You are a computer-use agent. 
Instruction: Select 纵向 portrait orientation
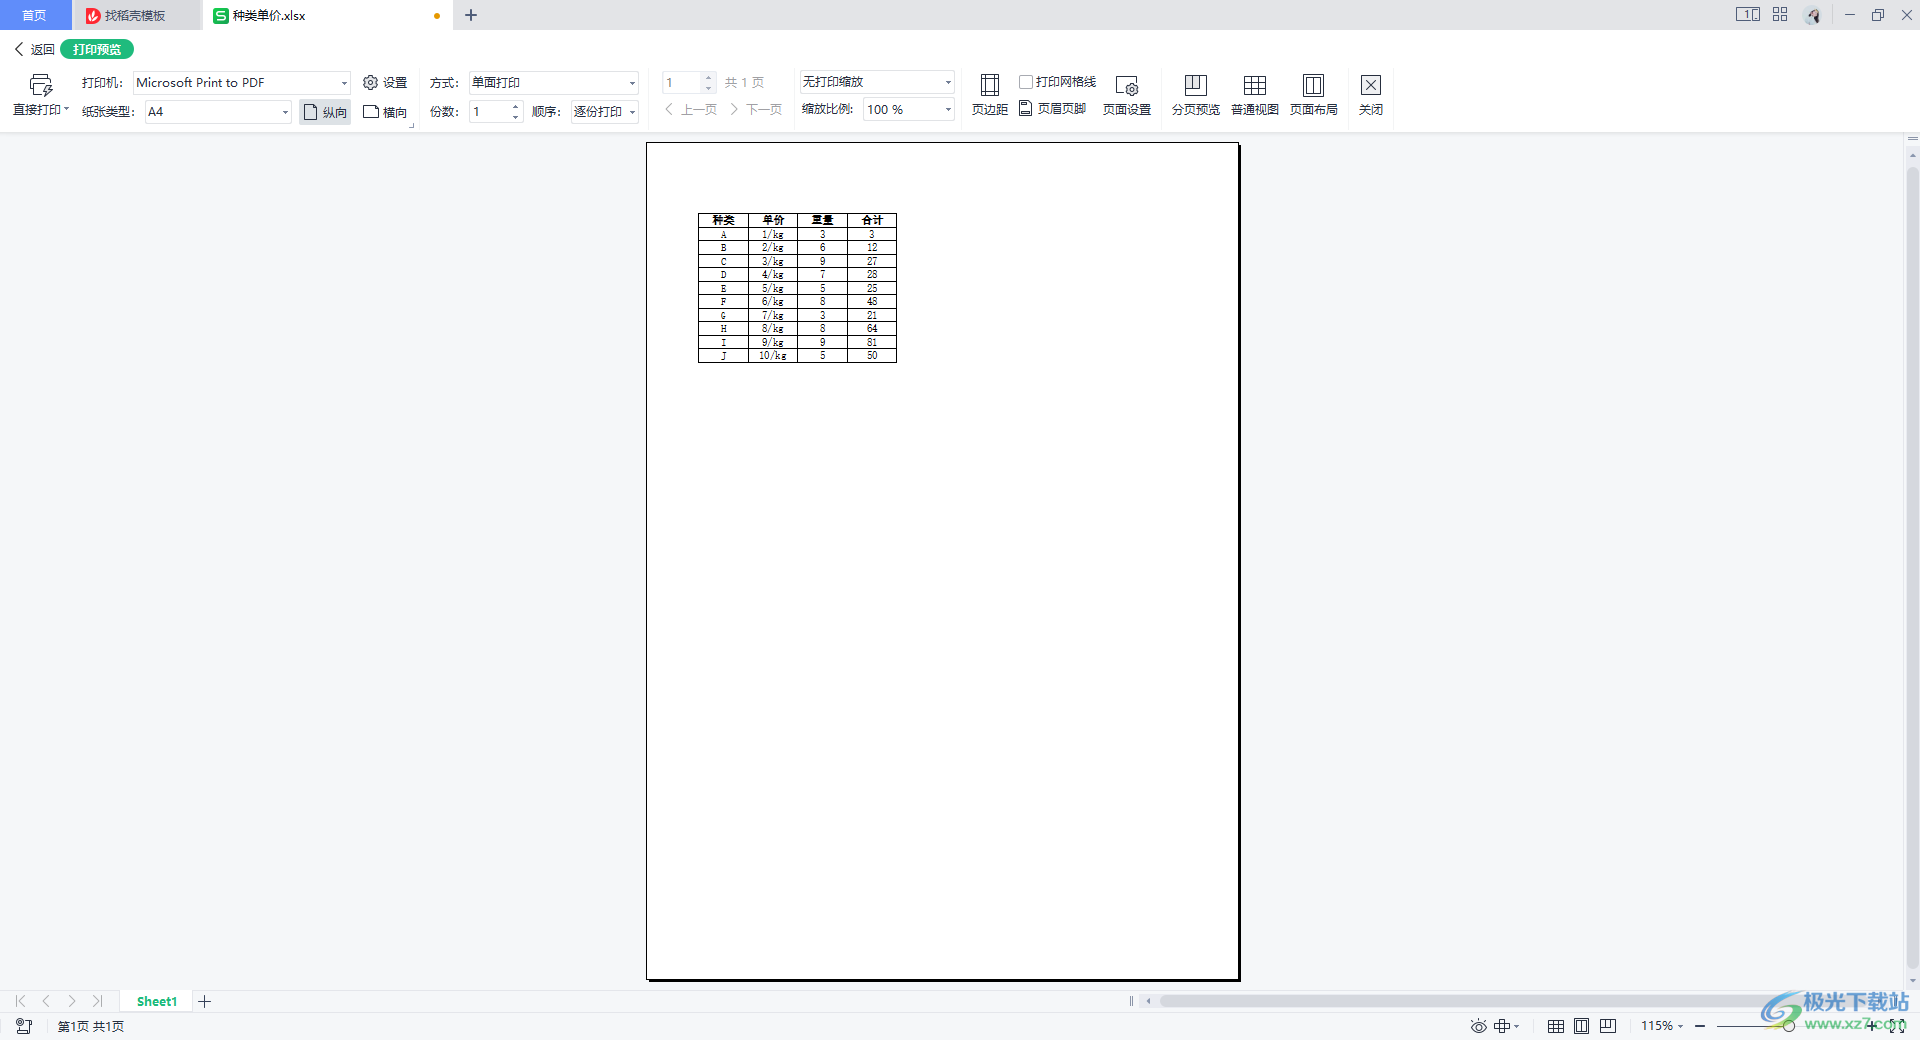pos(325,112)
